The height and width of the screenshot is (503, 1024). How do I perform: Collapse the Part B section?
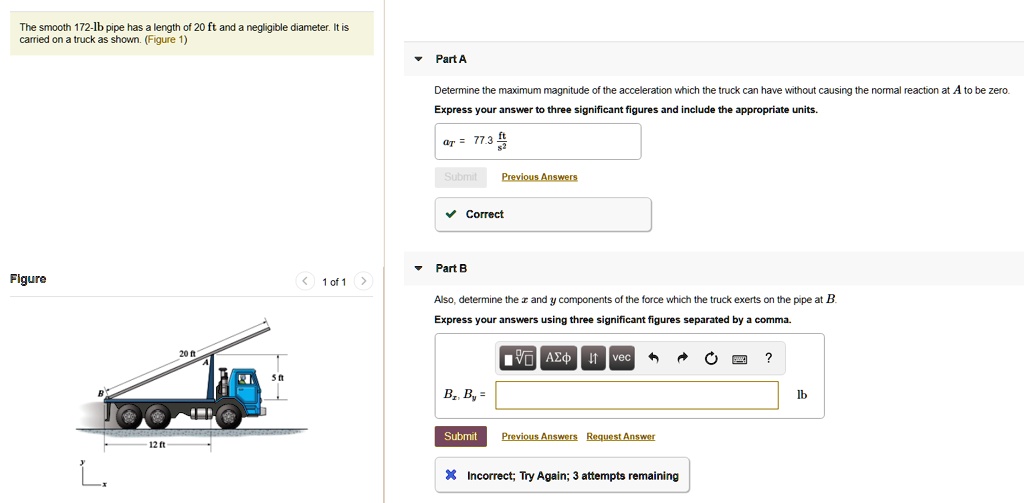(x=419, y=268)
